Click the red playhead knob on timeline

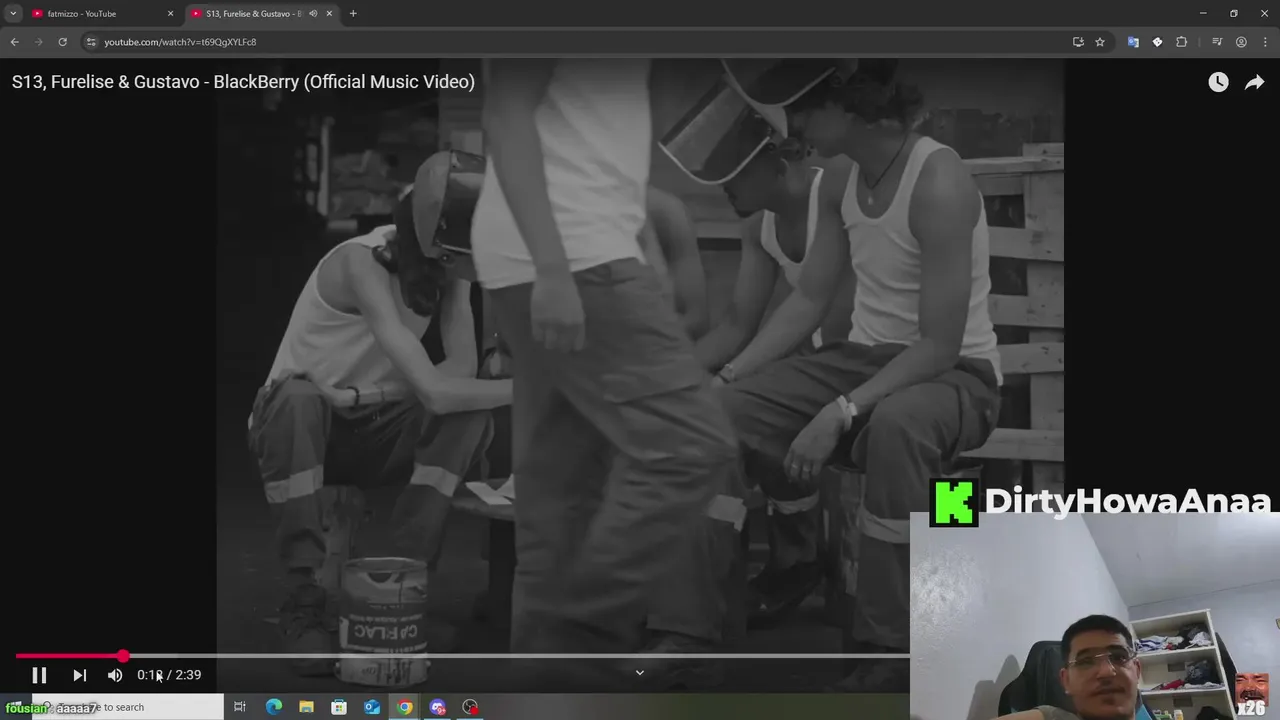point(123,656)
